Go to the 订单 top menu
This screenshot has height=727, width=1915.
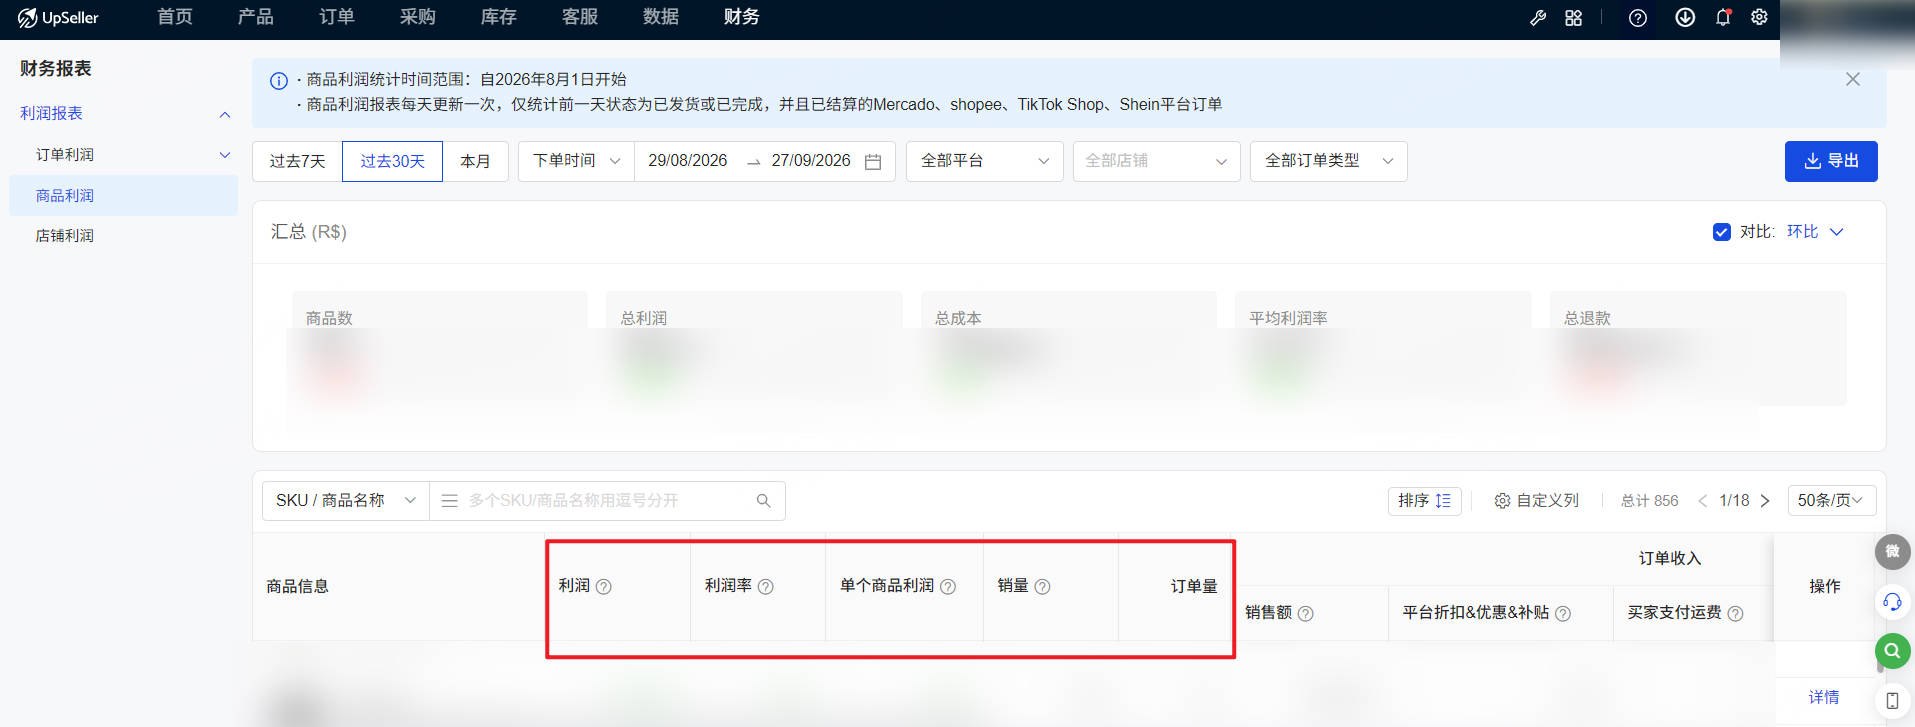point(337,17)
